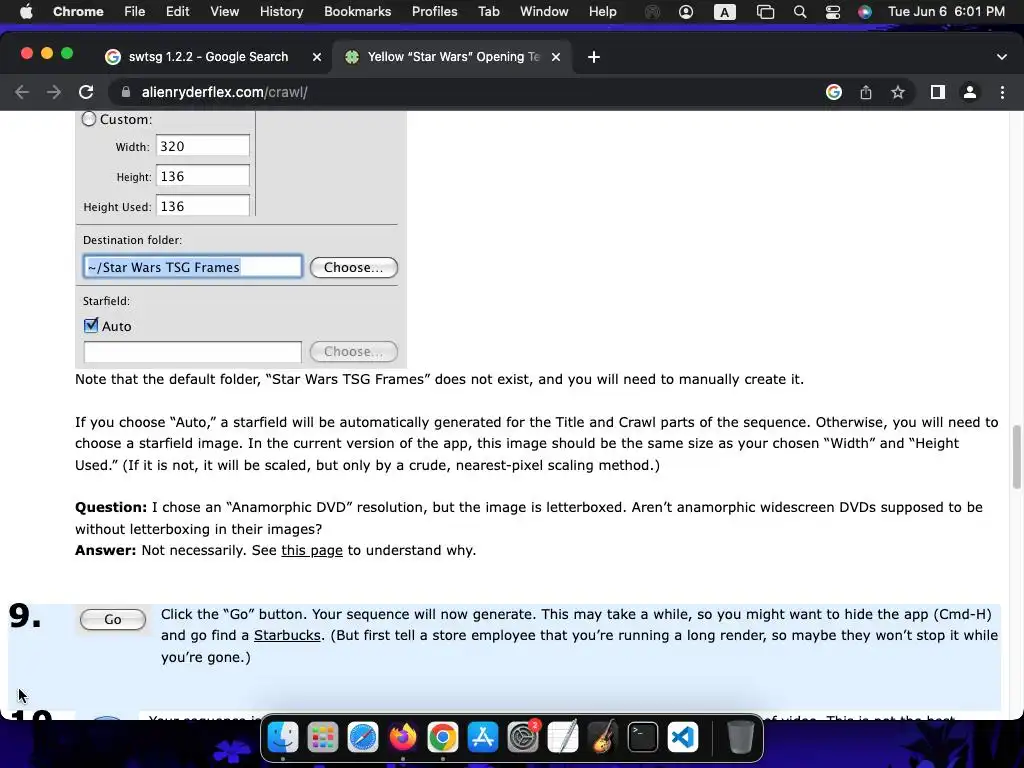Open Spotlight search in menu bar

pos(800,12)
